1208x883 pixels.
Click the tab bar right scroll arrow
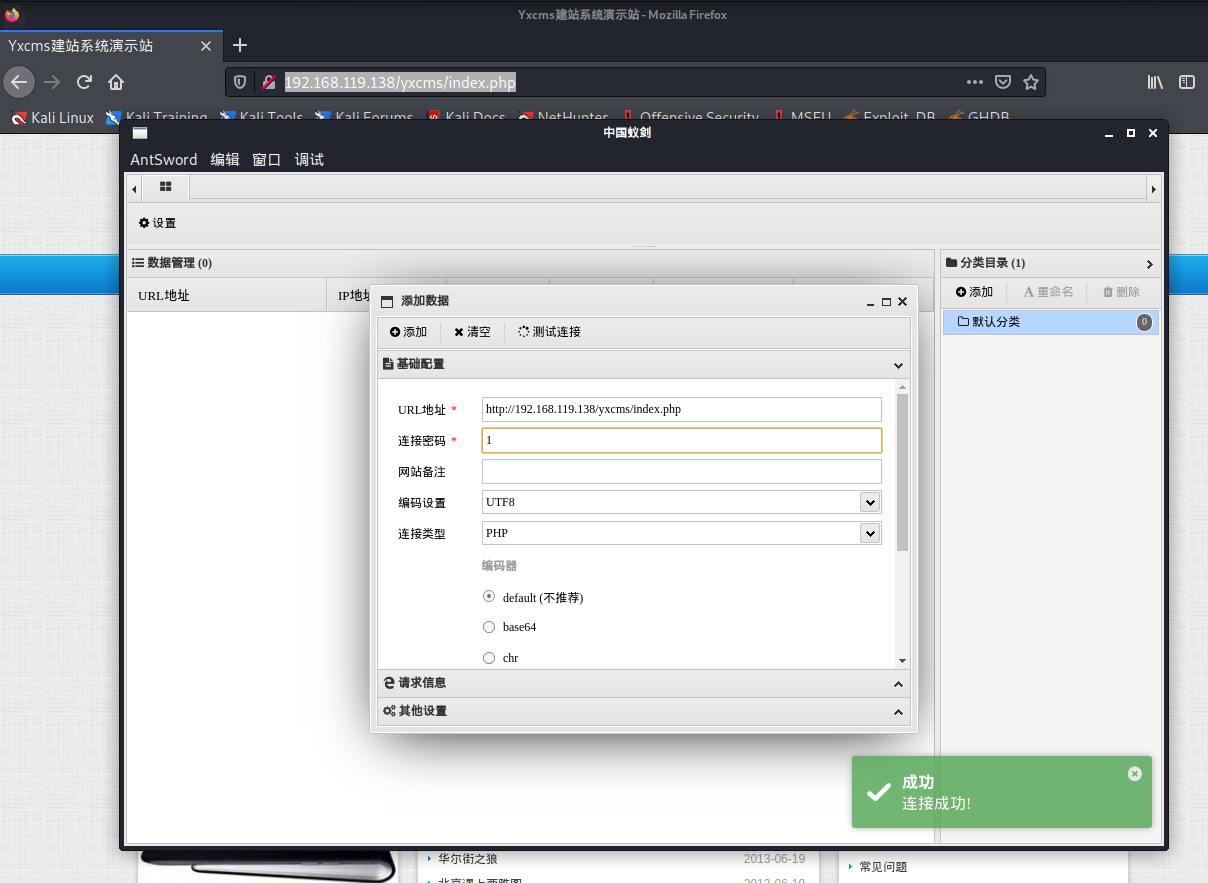click(1154, 188)
